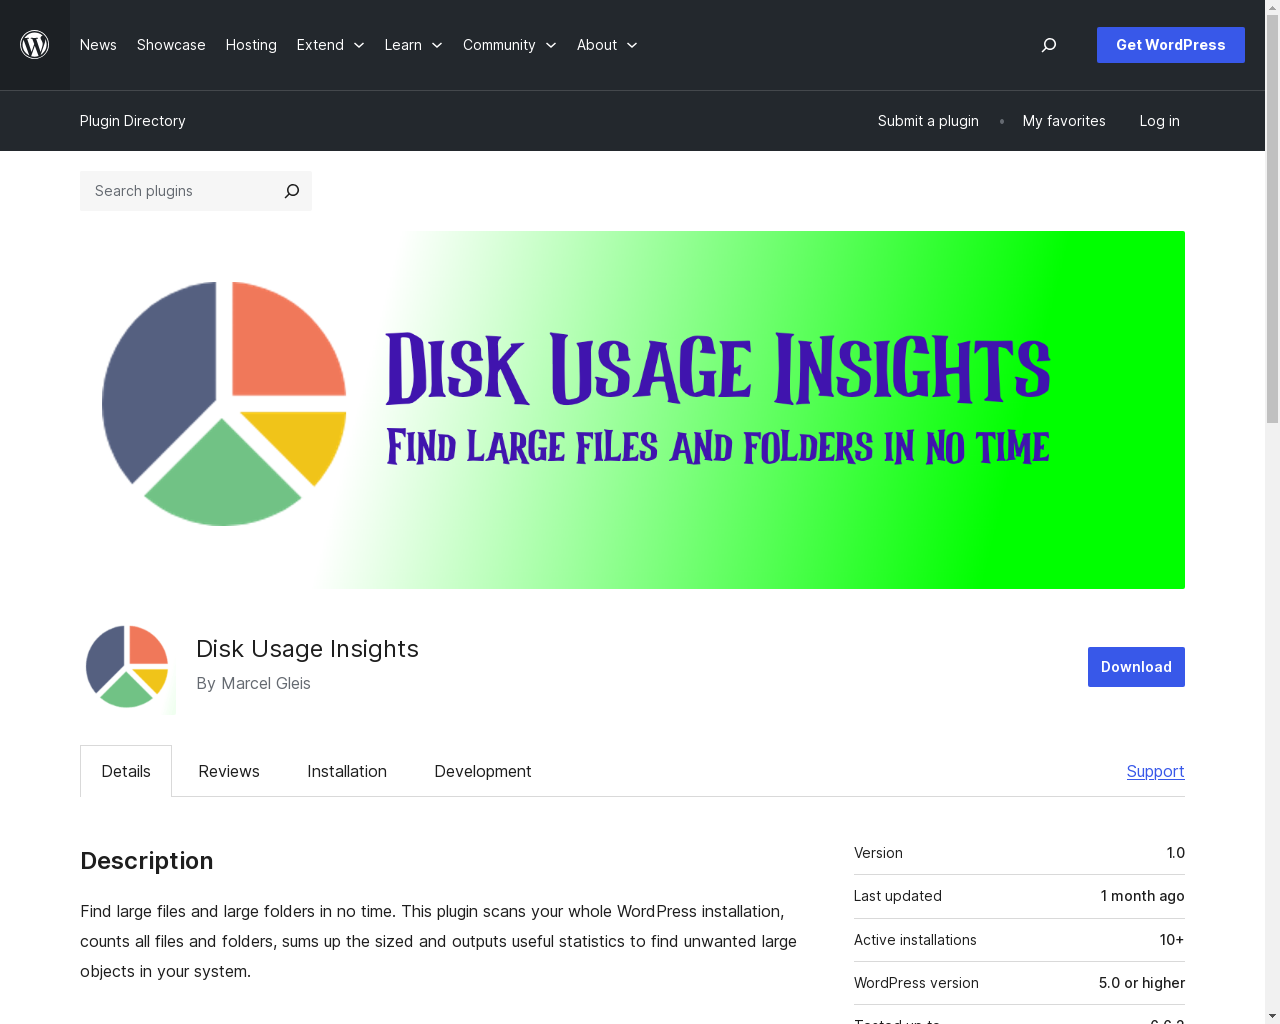This screenshot has width=1280, height=1024.
Task: Switch to the Installation tab
Action: pos(347,771)
